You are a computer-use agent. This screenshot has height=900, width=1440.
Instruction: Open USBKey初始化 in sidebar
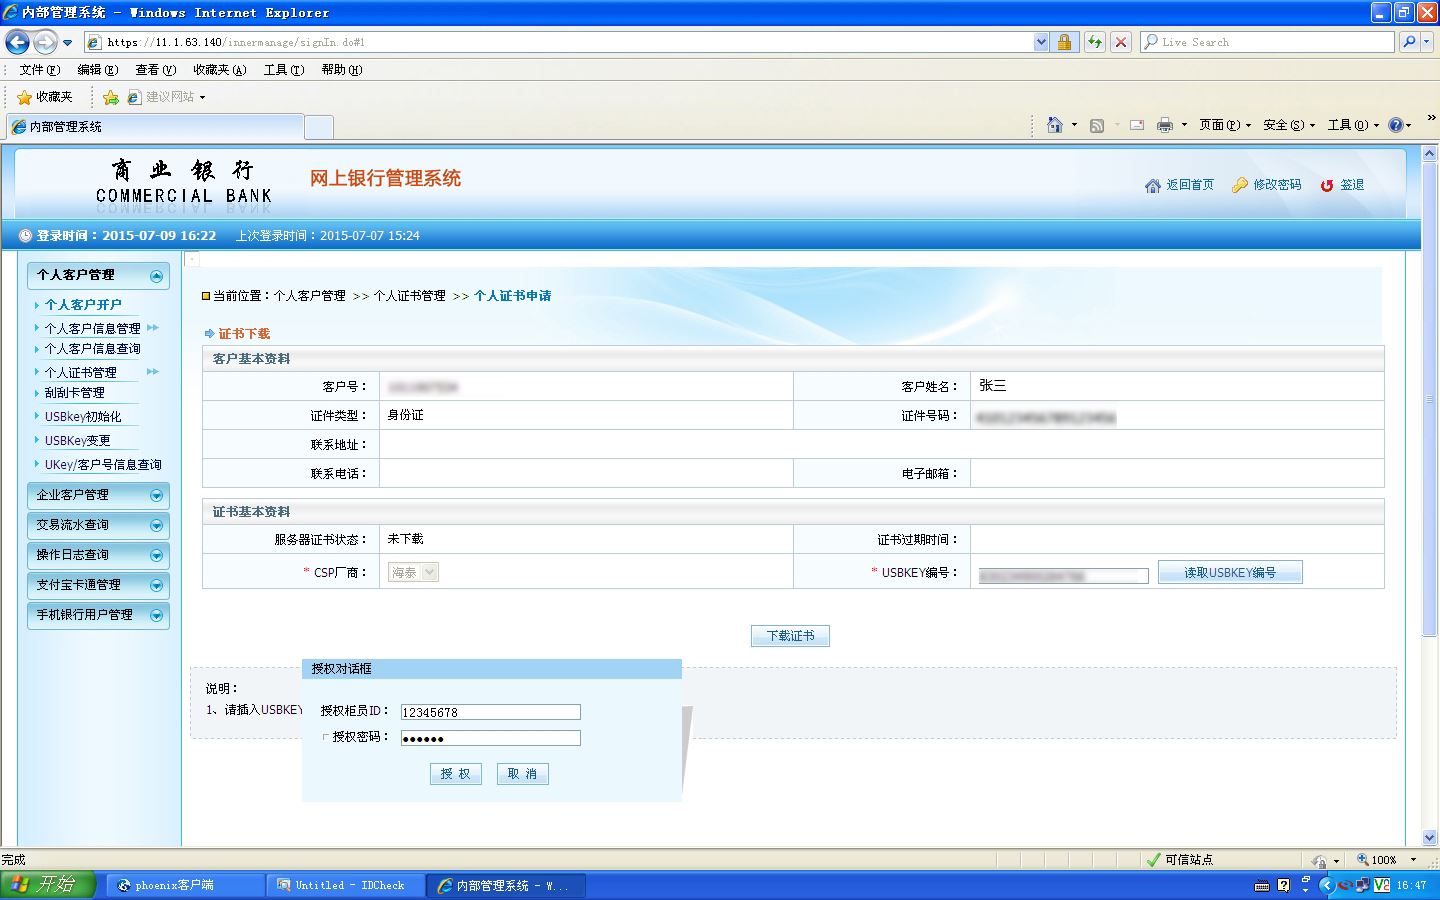(83, 417)
